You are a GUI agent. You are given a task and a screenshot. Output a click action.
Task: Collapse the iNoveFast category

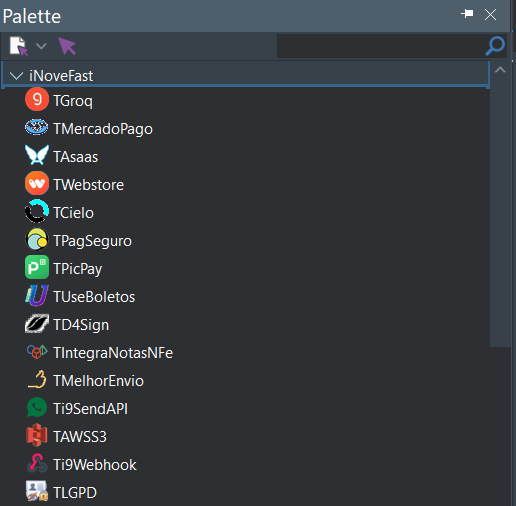16,76
